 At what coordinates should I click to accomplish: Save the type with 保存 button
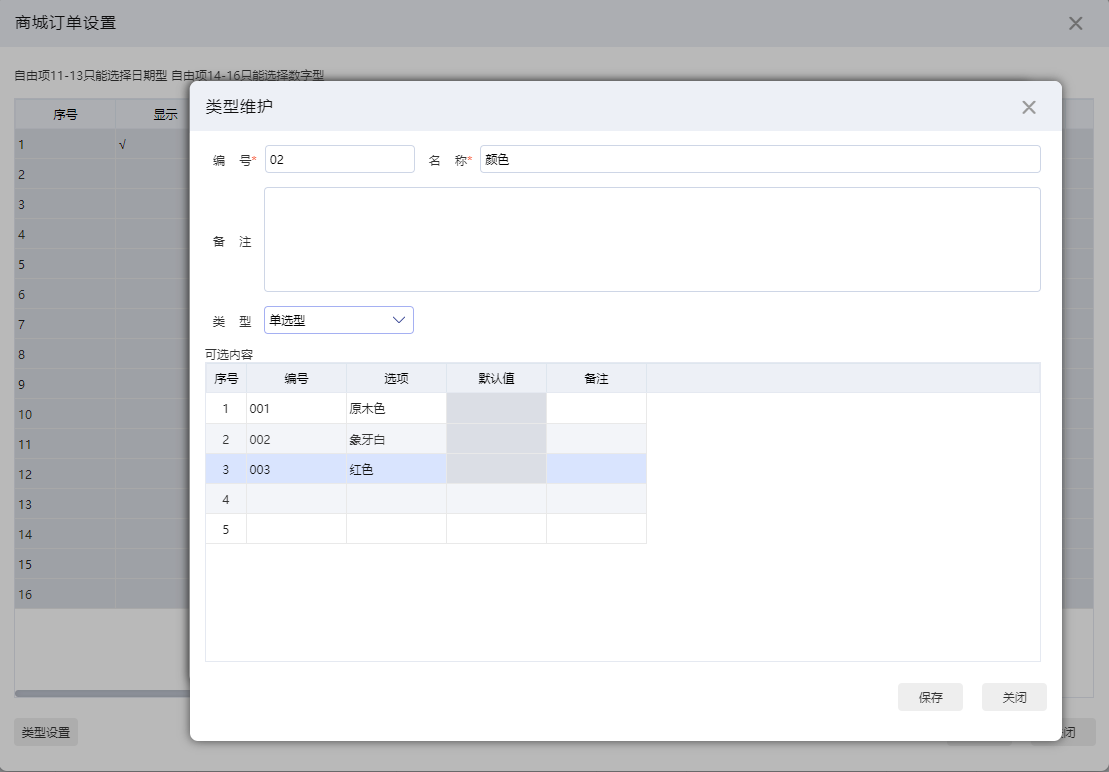930,697
